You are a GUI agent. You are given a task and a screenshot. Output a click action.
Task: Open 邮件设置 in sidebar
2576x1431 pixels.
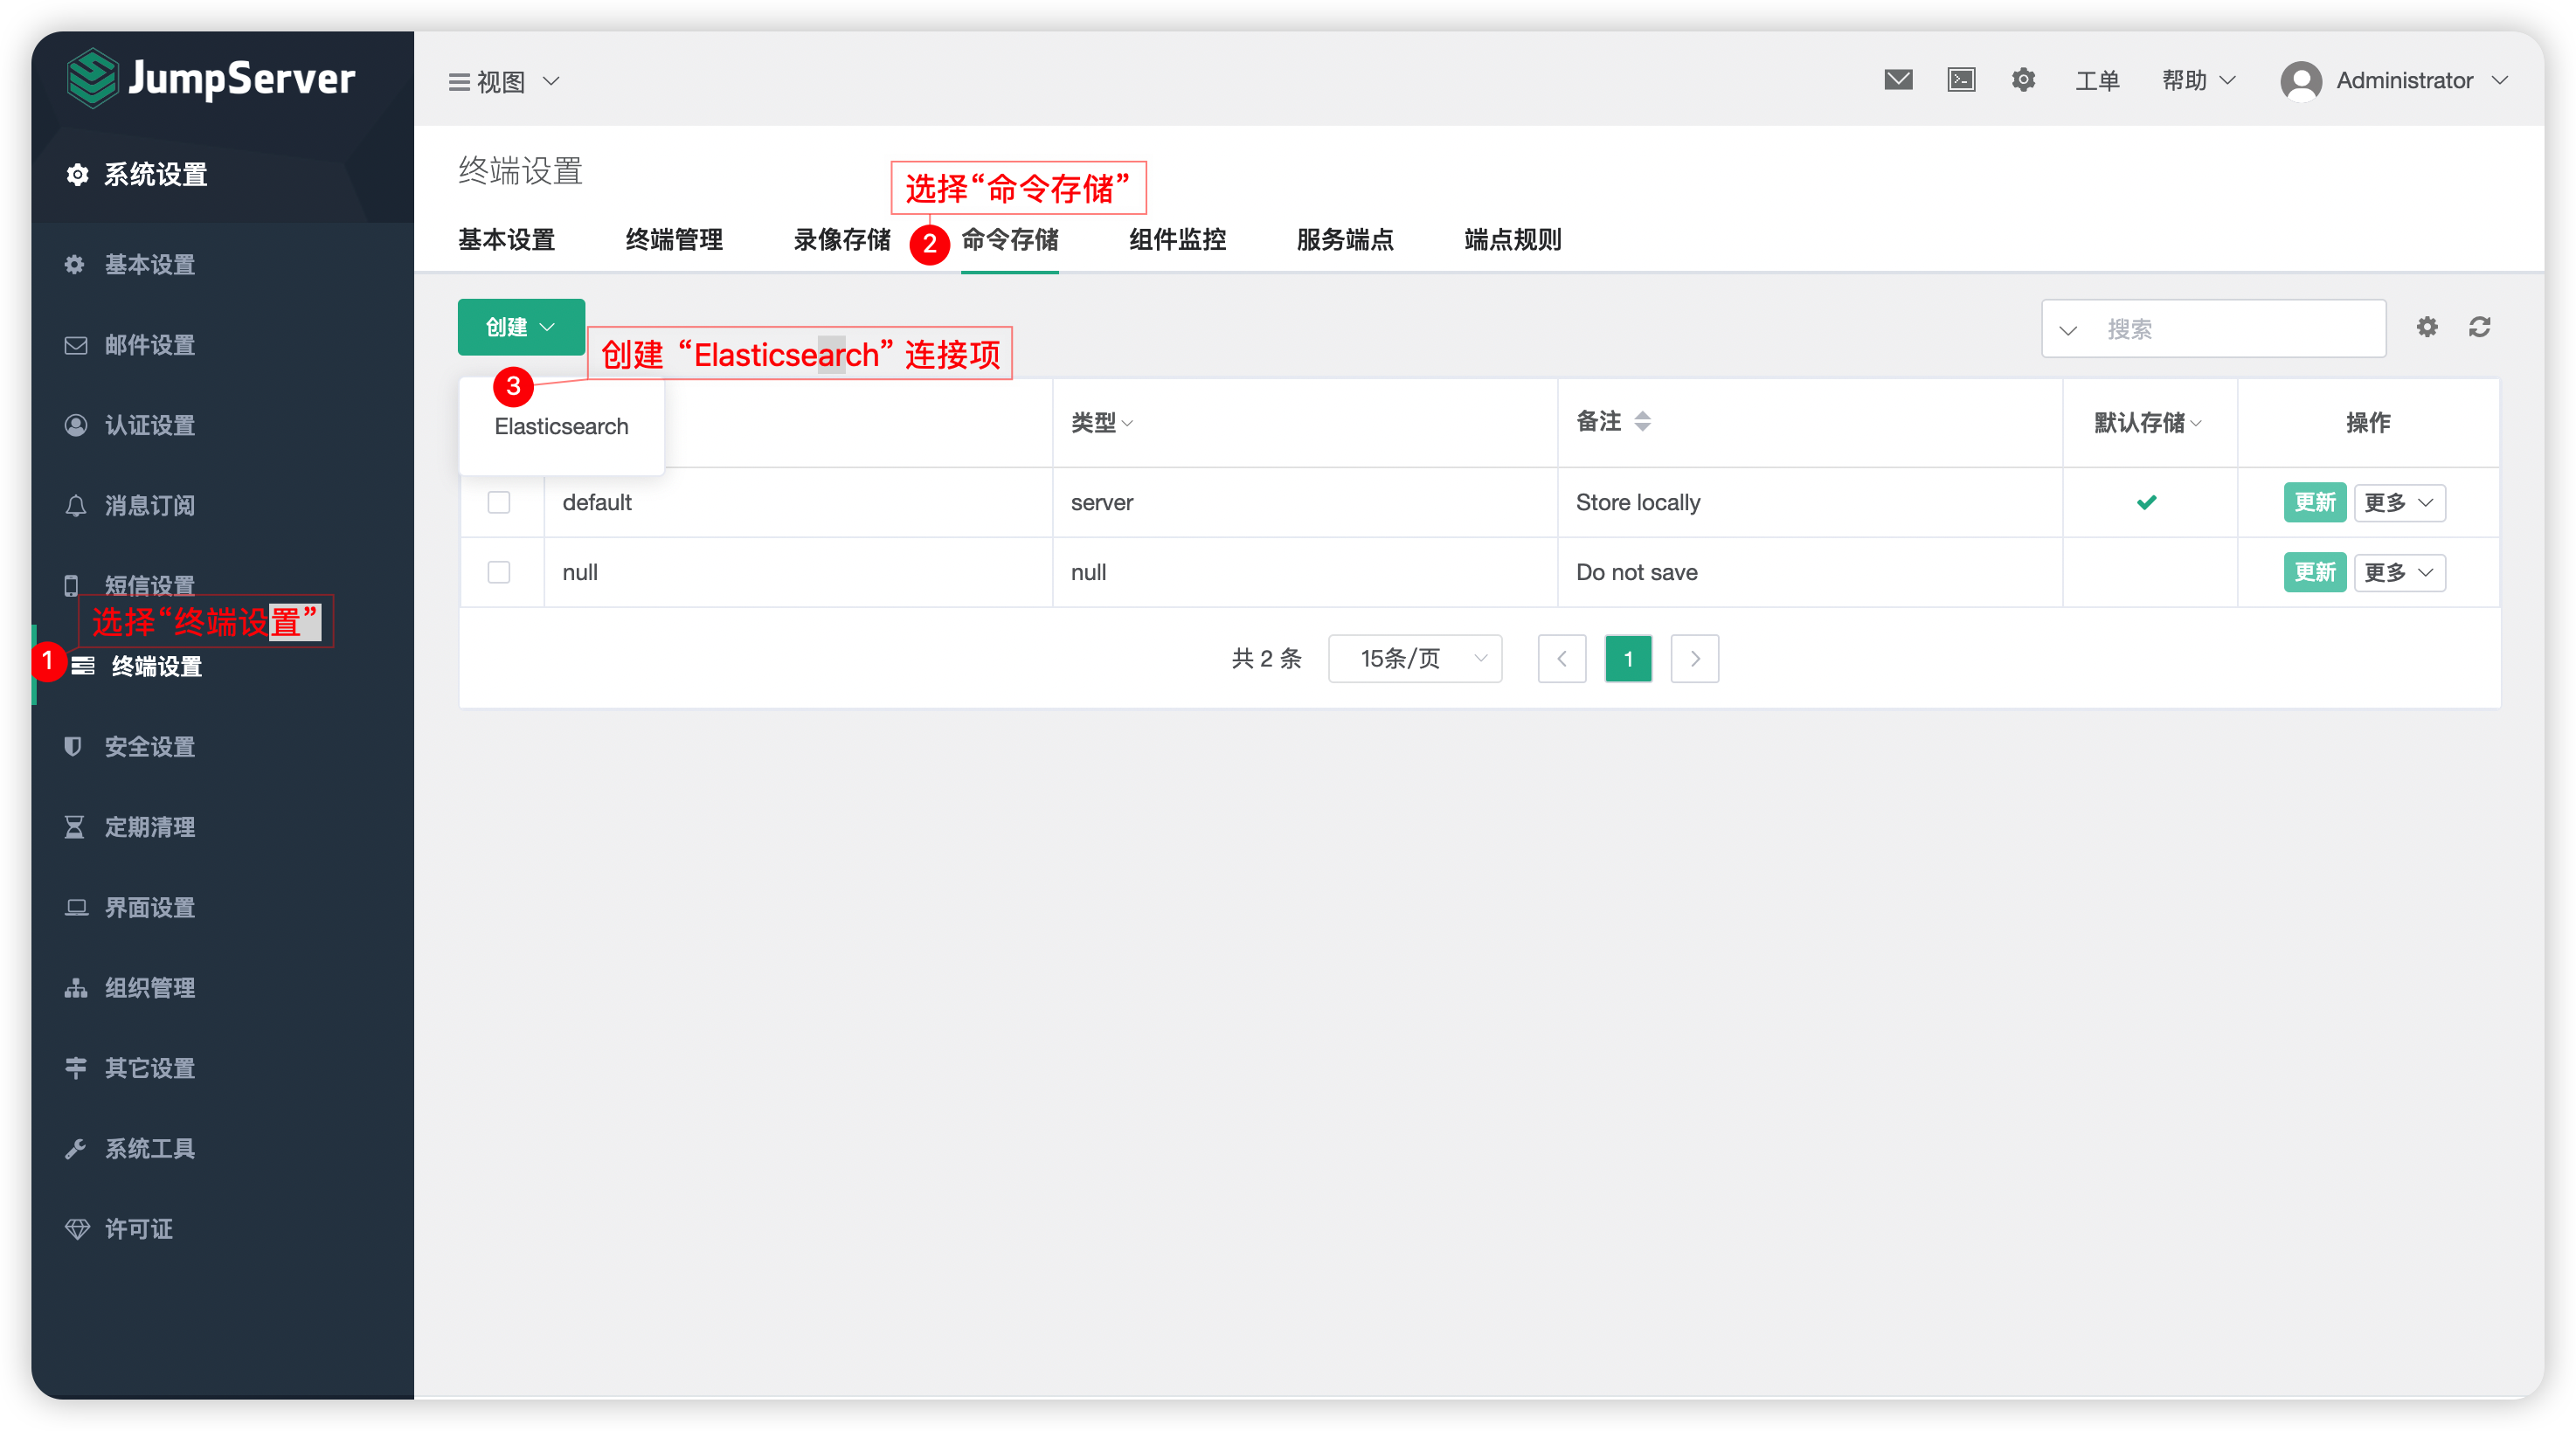150,345
